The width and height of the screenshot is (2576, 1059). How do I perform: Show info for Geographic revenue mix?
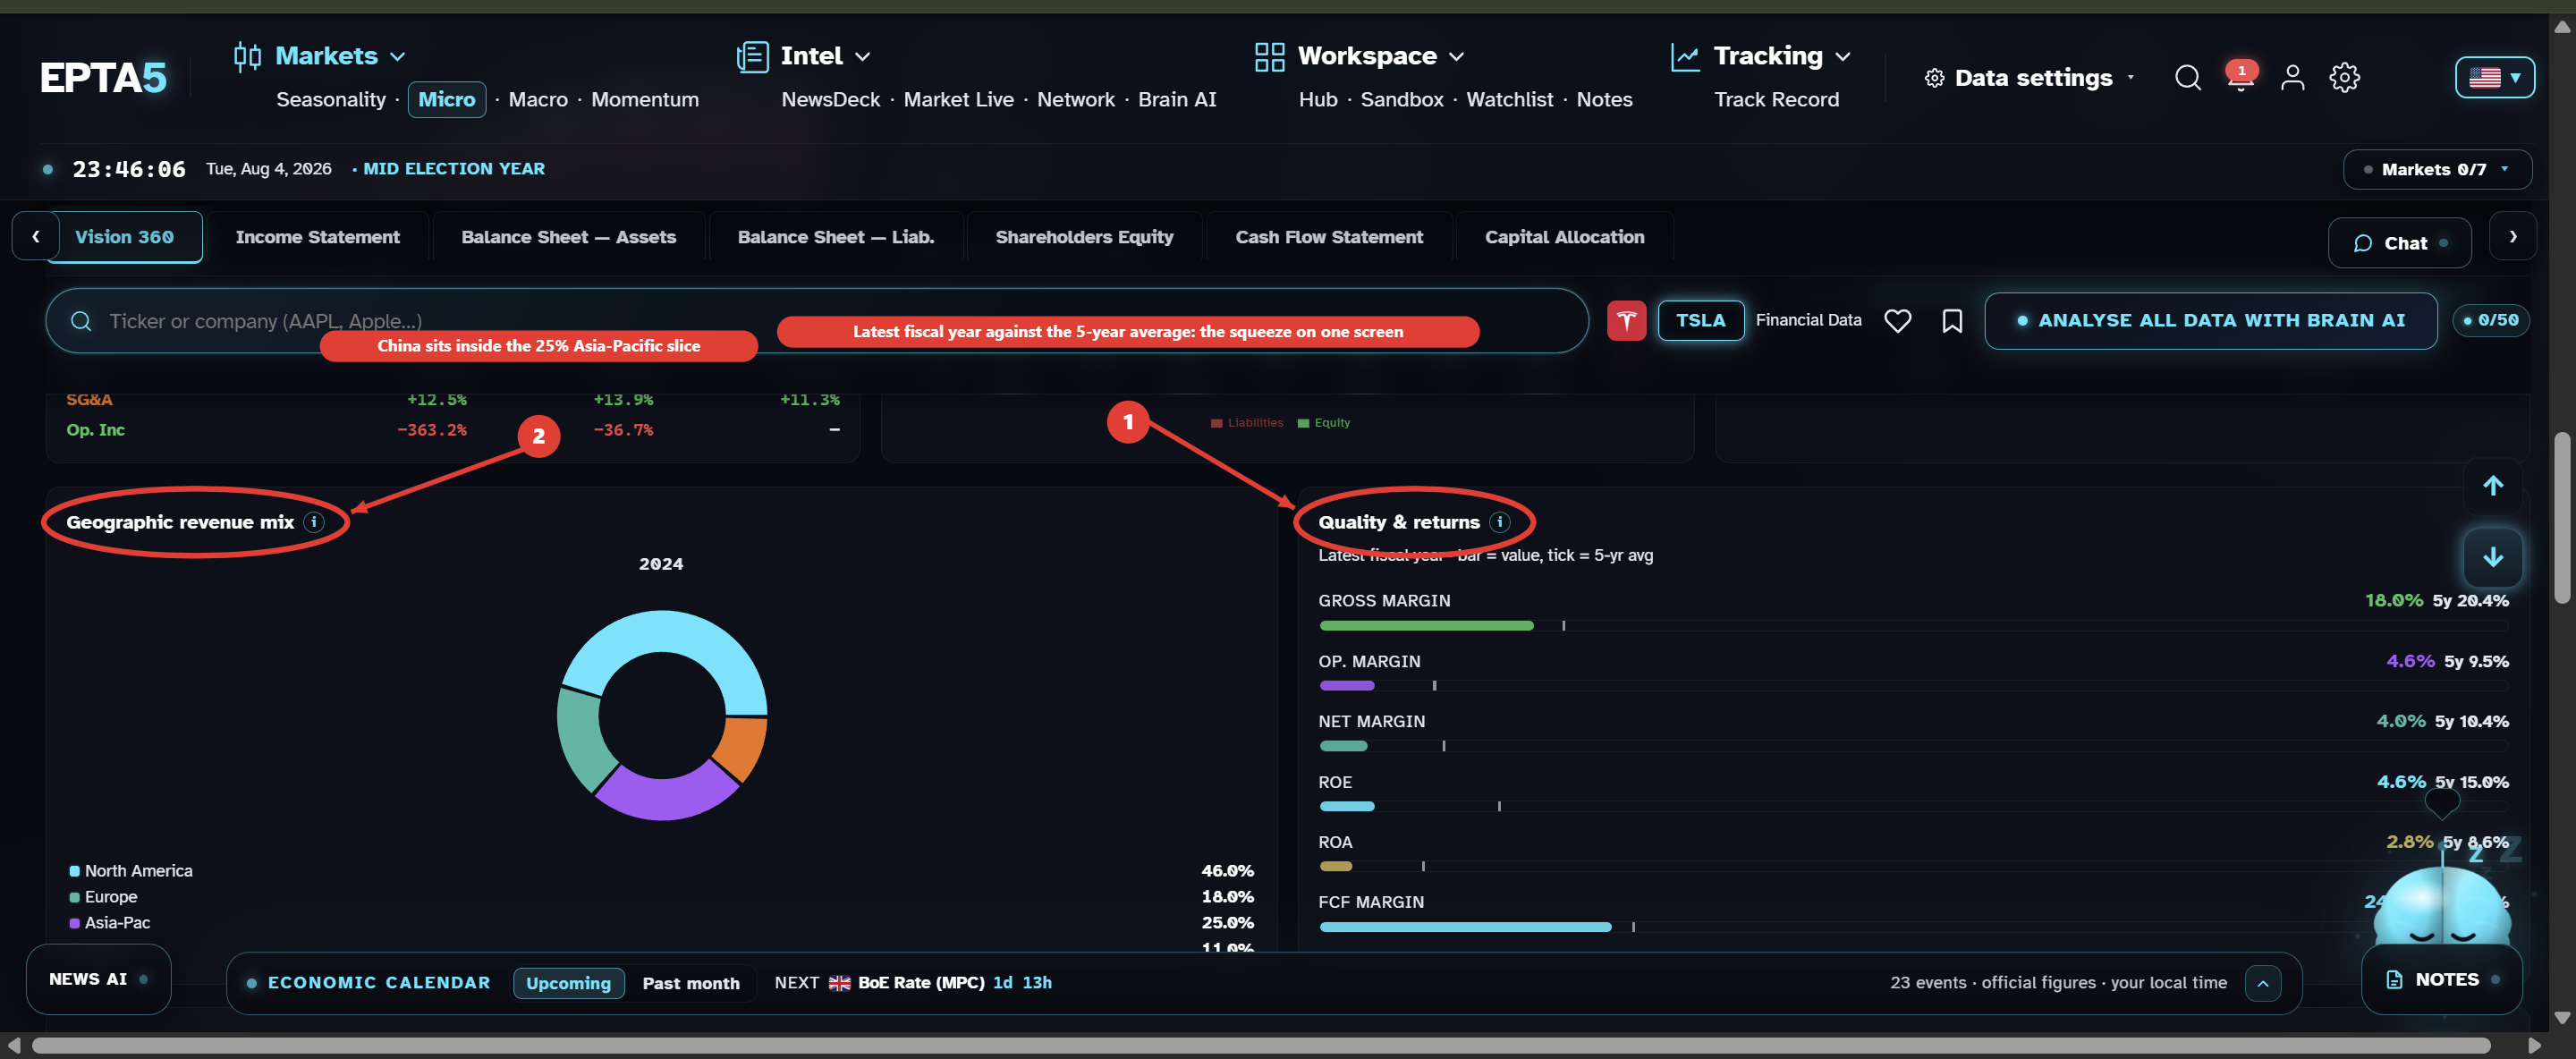tap(314, 522)
